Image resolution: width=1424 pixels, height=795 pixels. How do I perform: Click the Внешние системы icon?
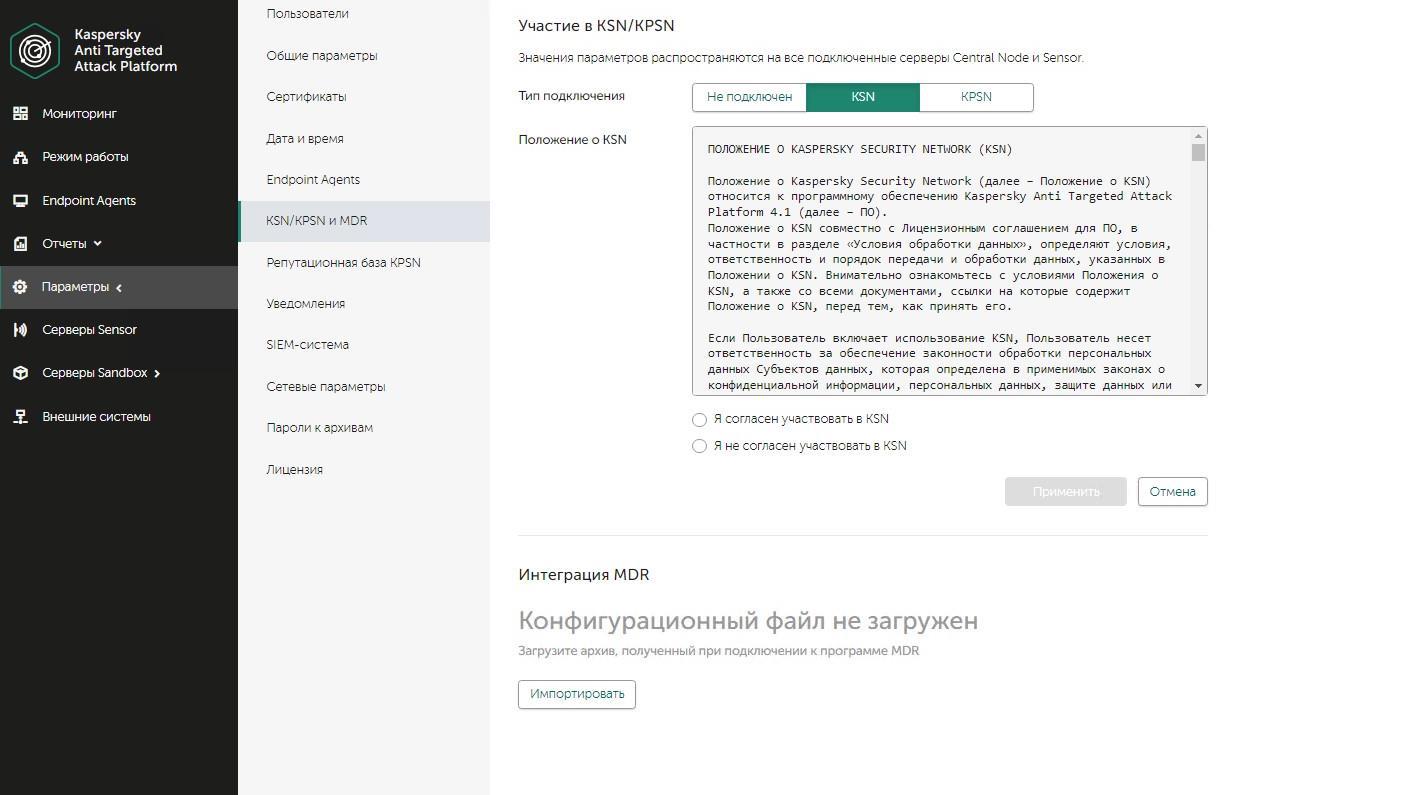(x=20, y=417)
